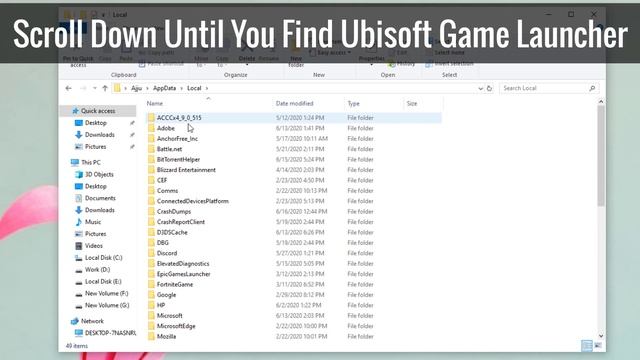Click the Mozilla folder name
640x360 pixels.
166,336
